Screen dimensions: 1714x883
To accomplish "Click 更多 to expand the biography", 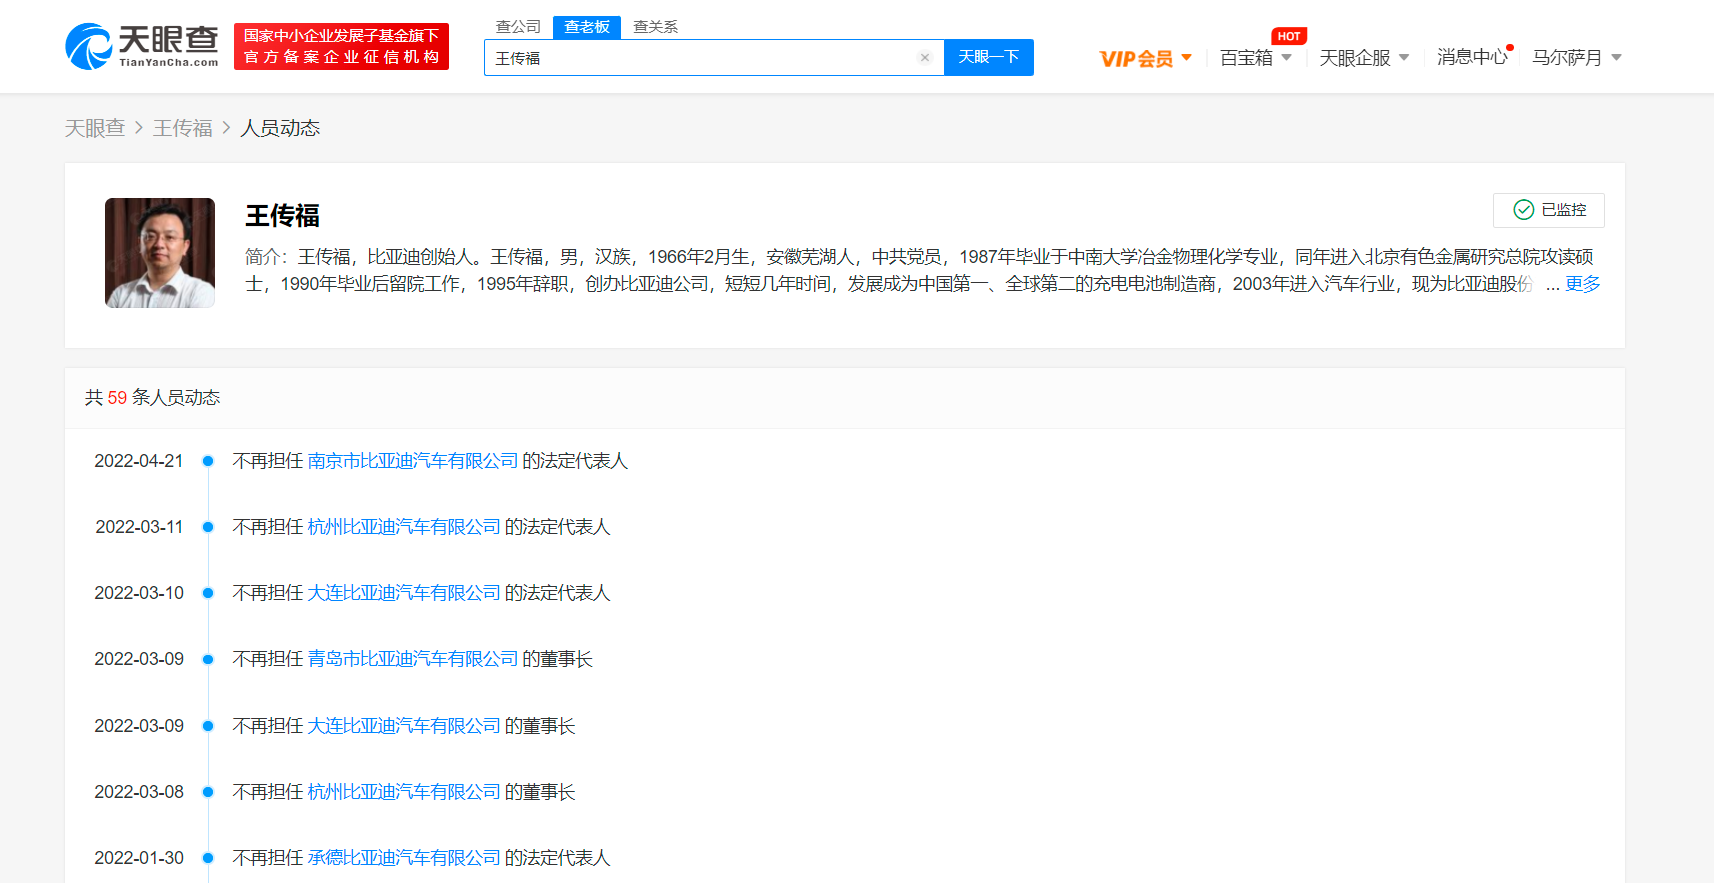I will click(x=1582, y=284).
